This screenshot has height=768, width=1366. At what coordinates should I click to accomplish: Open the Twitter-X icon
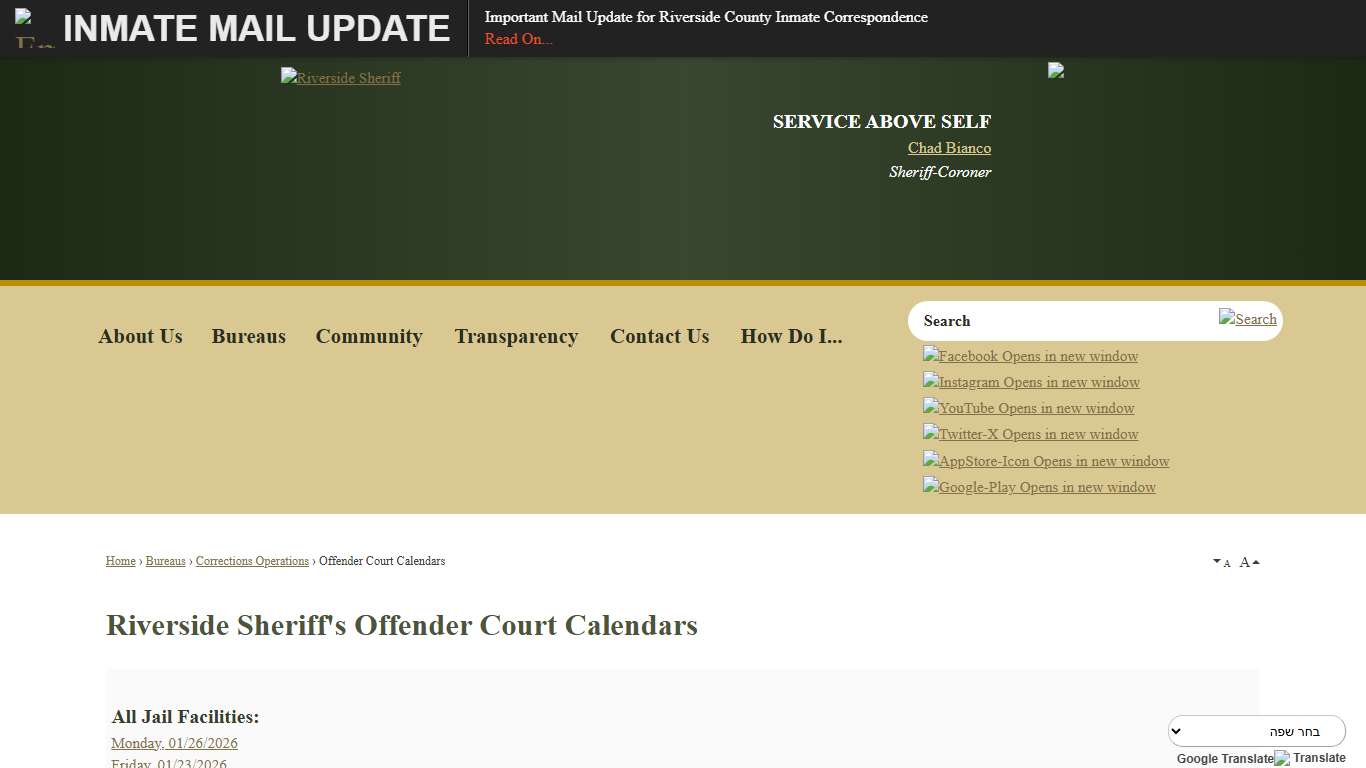[x=1030, y=434]
